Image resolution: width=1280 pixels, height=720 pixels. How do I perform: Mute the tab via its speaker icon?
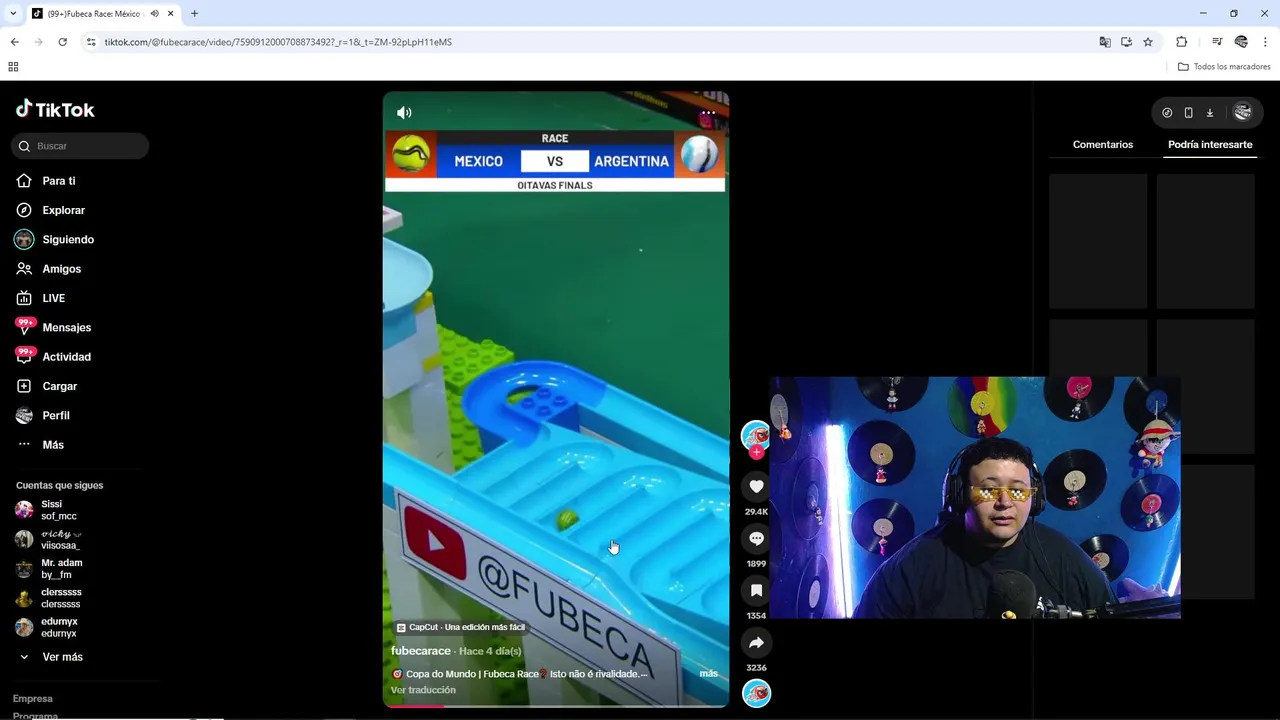pos(154,14)
